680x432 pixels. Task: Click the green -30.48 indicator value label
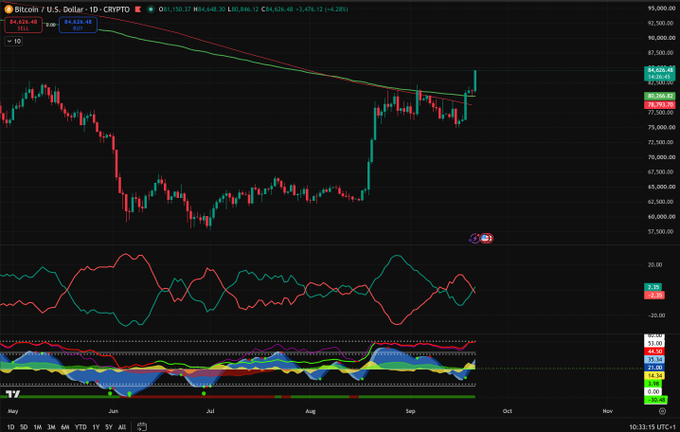pyautogui.click(x=656, y=399)
